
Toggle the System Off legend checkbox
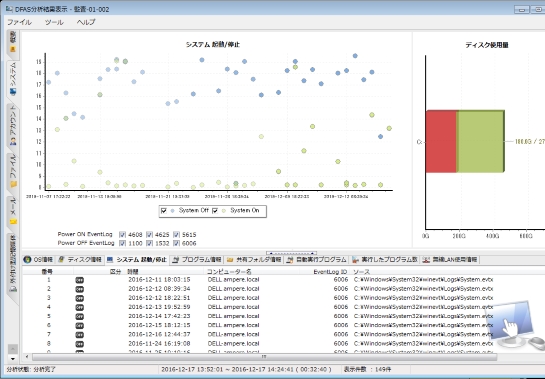click(163, 211)
